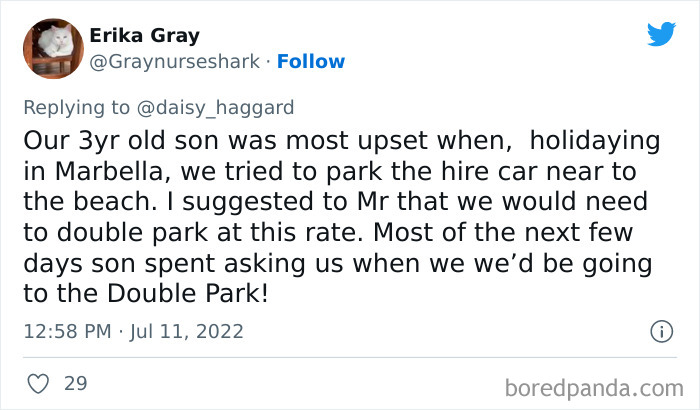Open Erika Gray's cat profile picture
The image size is (700, 410).
(52, 48)
